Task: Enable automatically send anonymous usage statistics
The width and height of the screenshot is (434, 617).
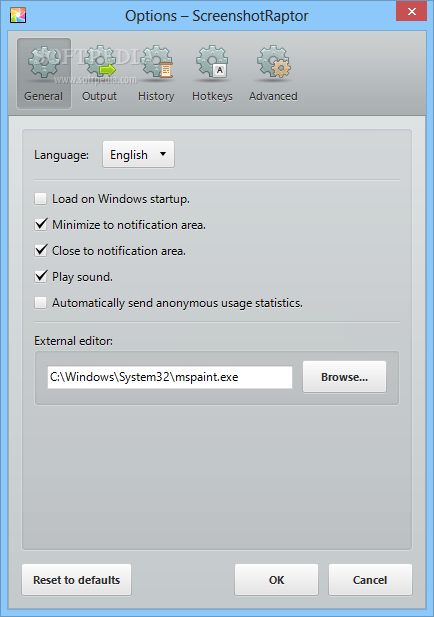Action: pyautogui.click(x=41, y=303)
